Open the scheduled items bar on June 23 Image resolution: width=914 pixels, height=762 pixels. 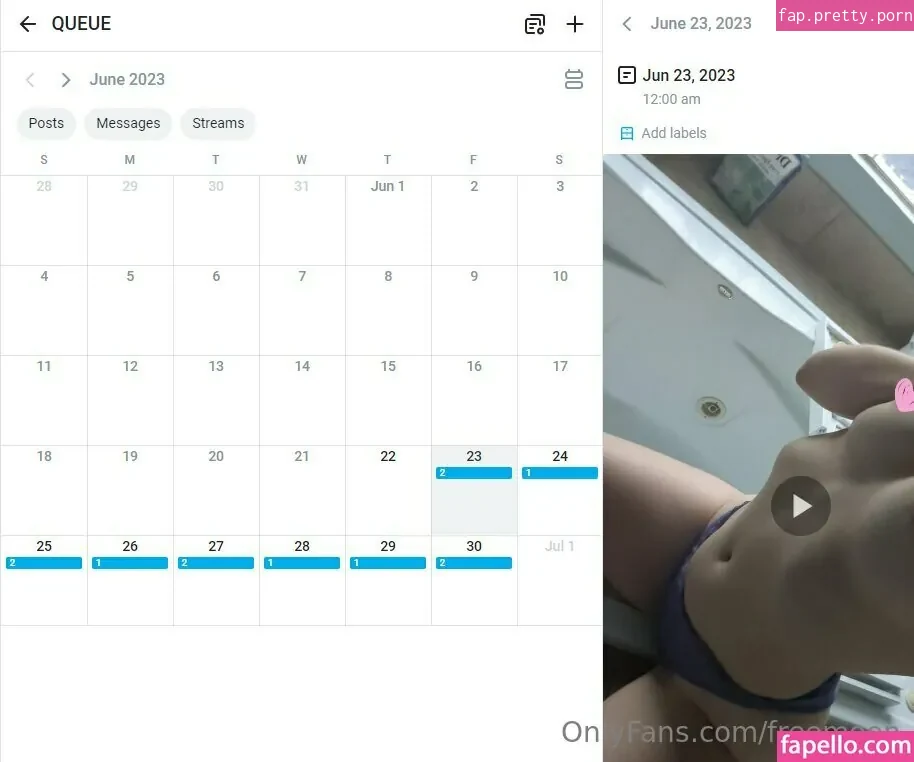coord(474,473)
